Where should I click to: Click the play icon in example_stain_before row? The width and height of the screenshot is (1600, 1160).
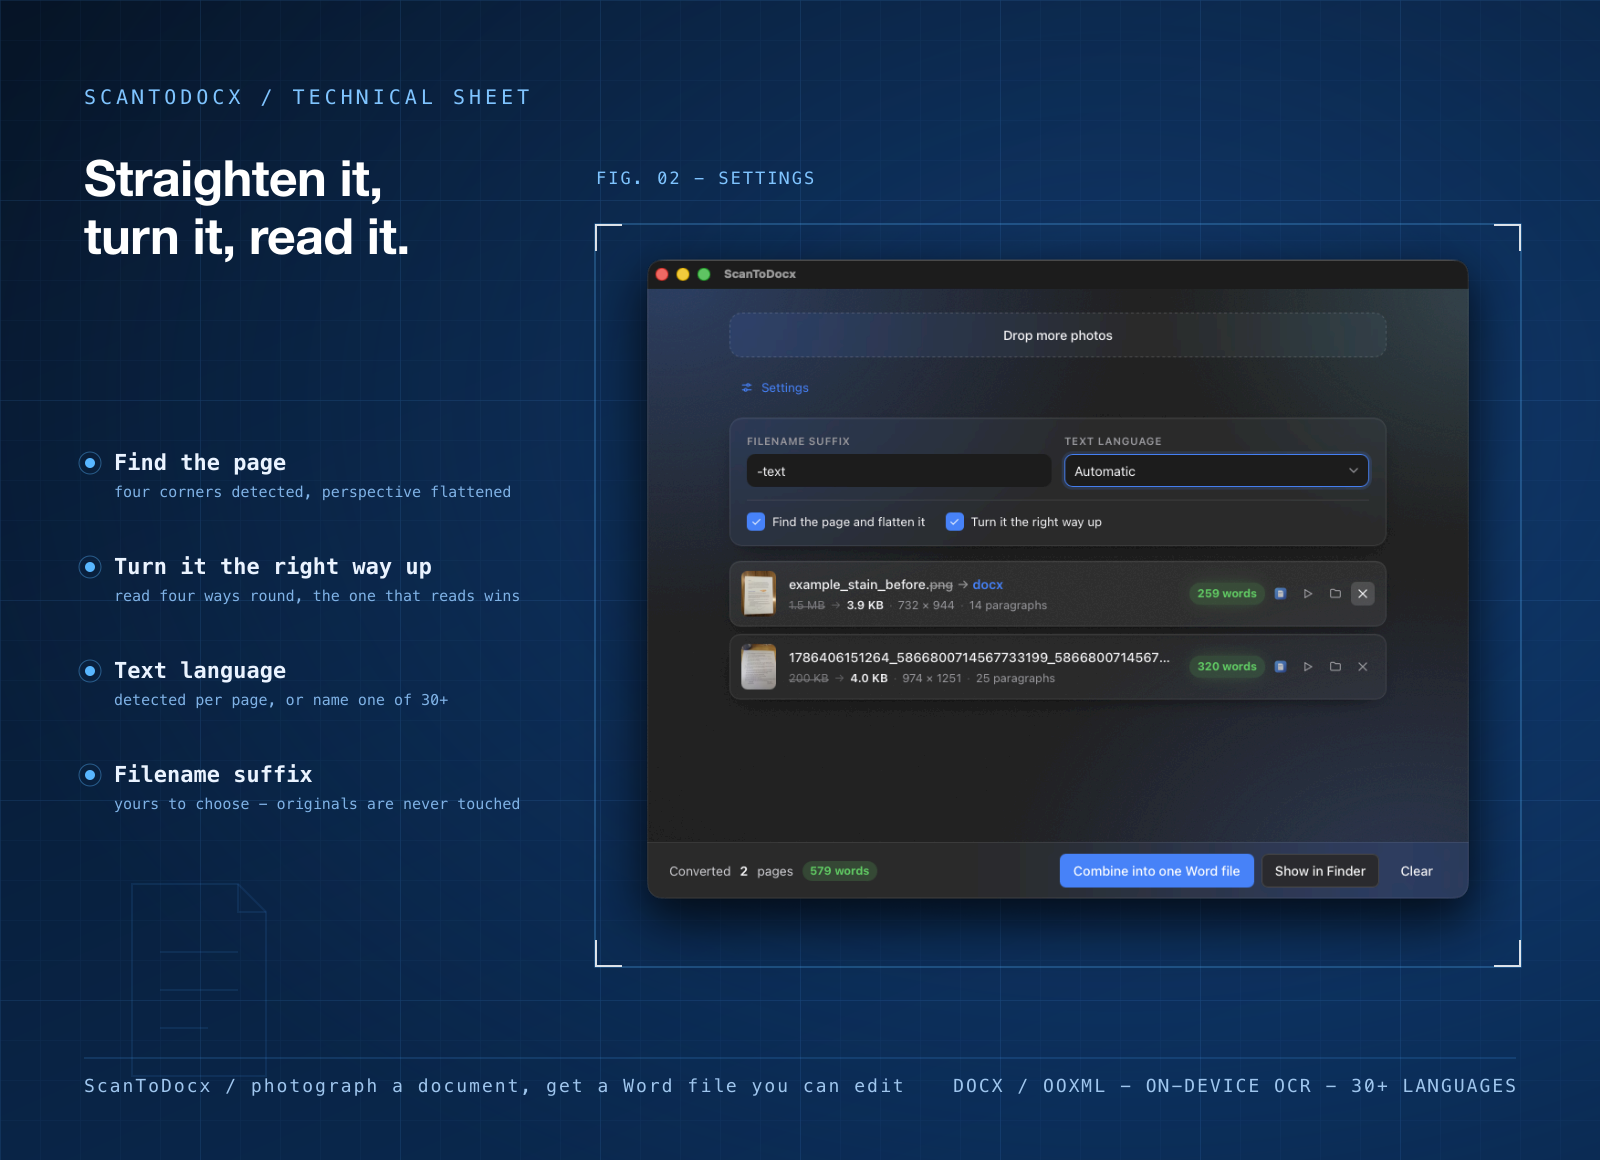click(x=1308, y=594)
